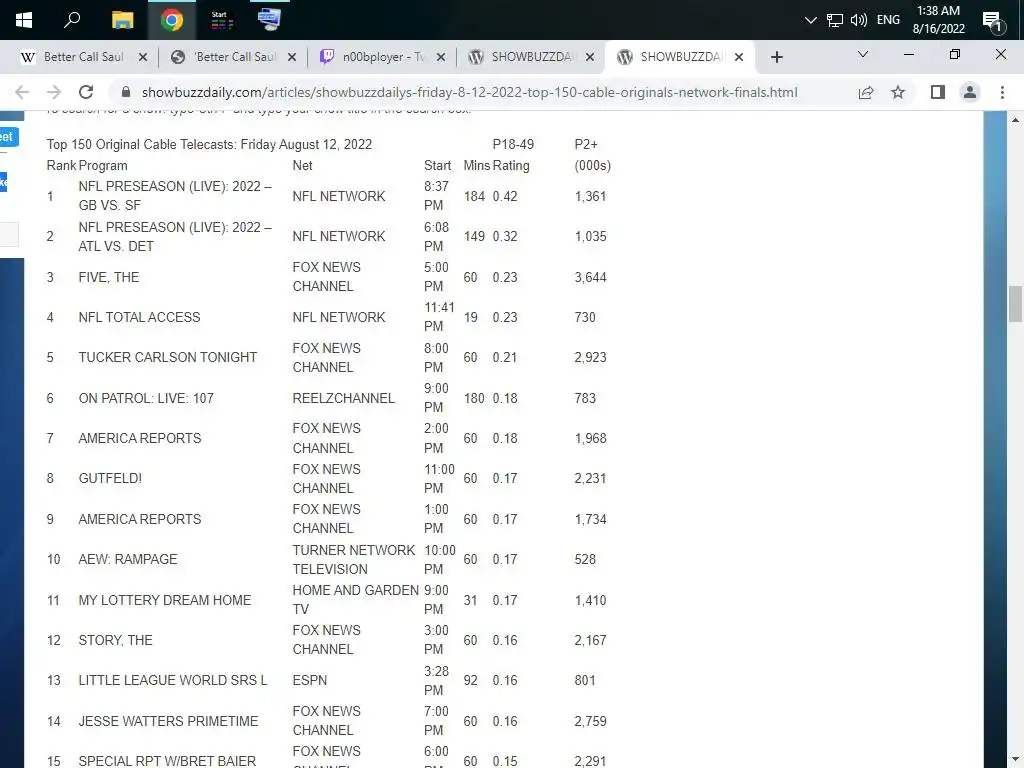This screenshot has width=1024, height=768.
Task: Click scrollbar up arrow
Action: coord(1015,120)
